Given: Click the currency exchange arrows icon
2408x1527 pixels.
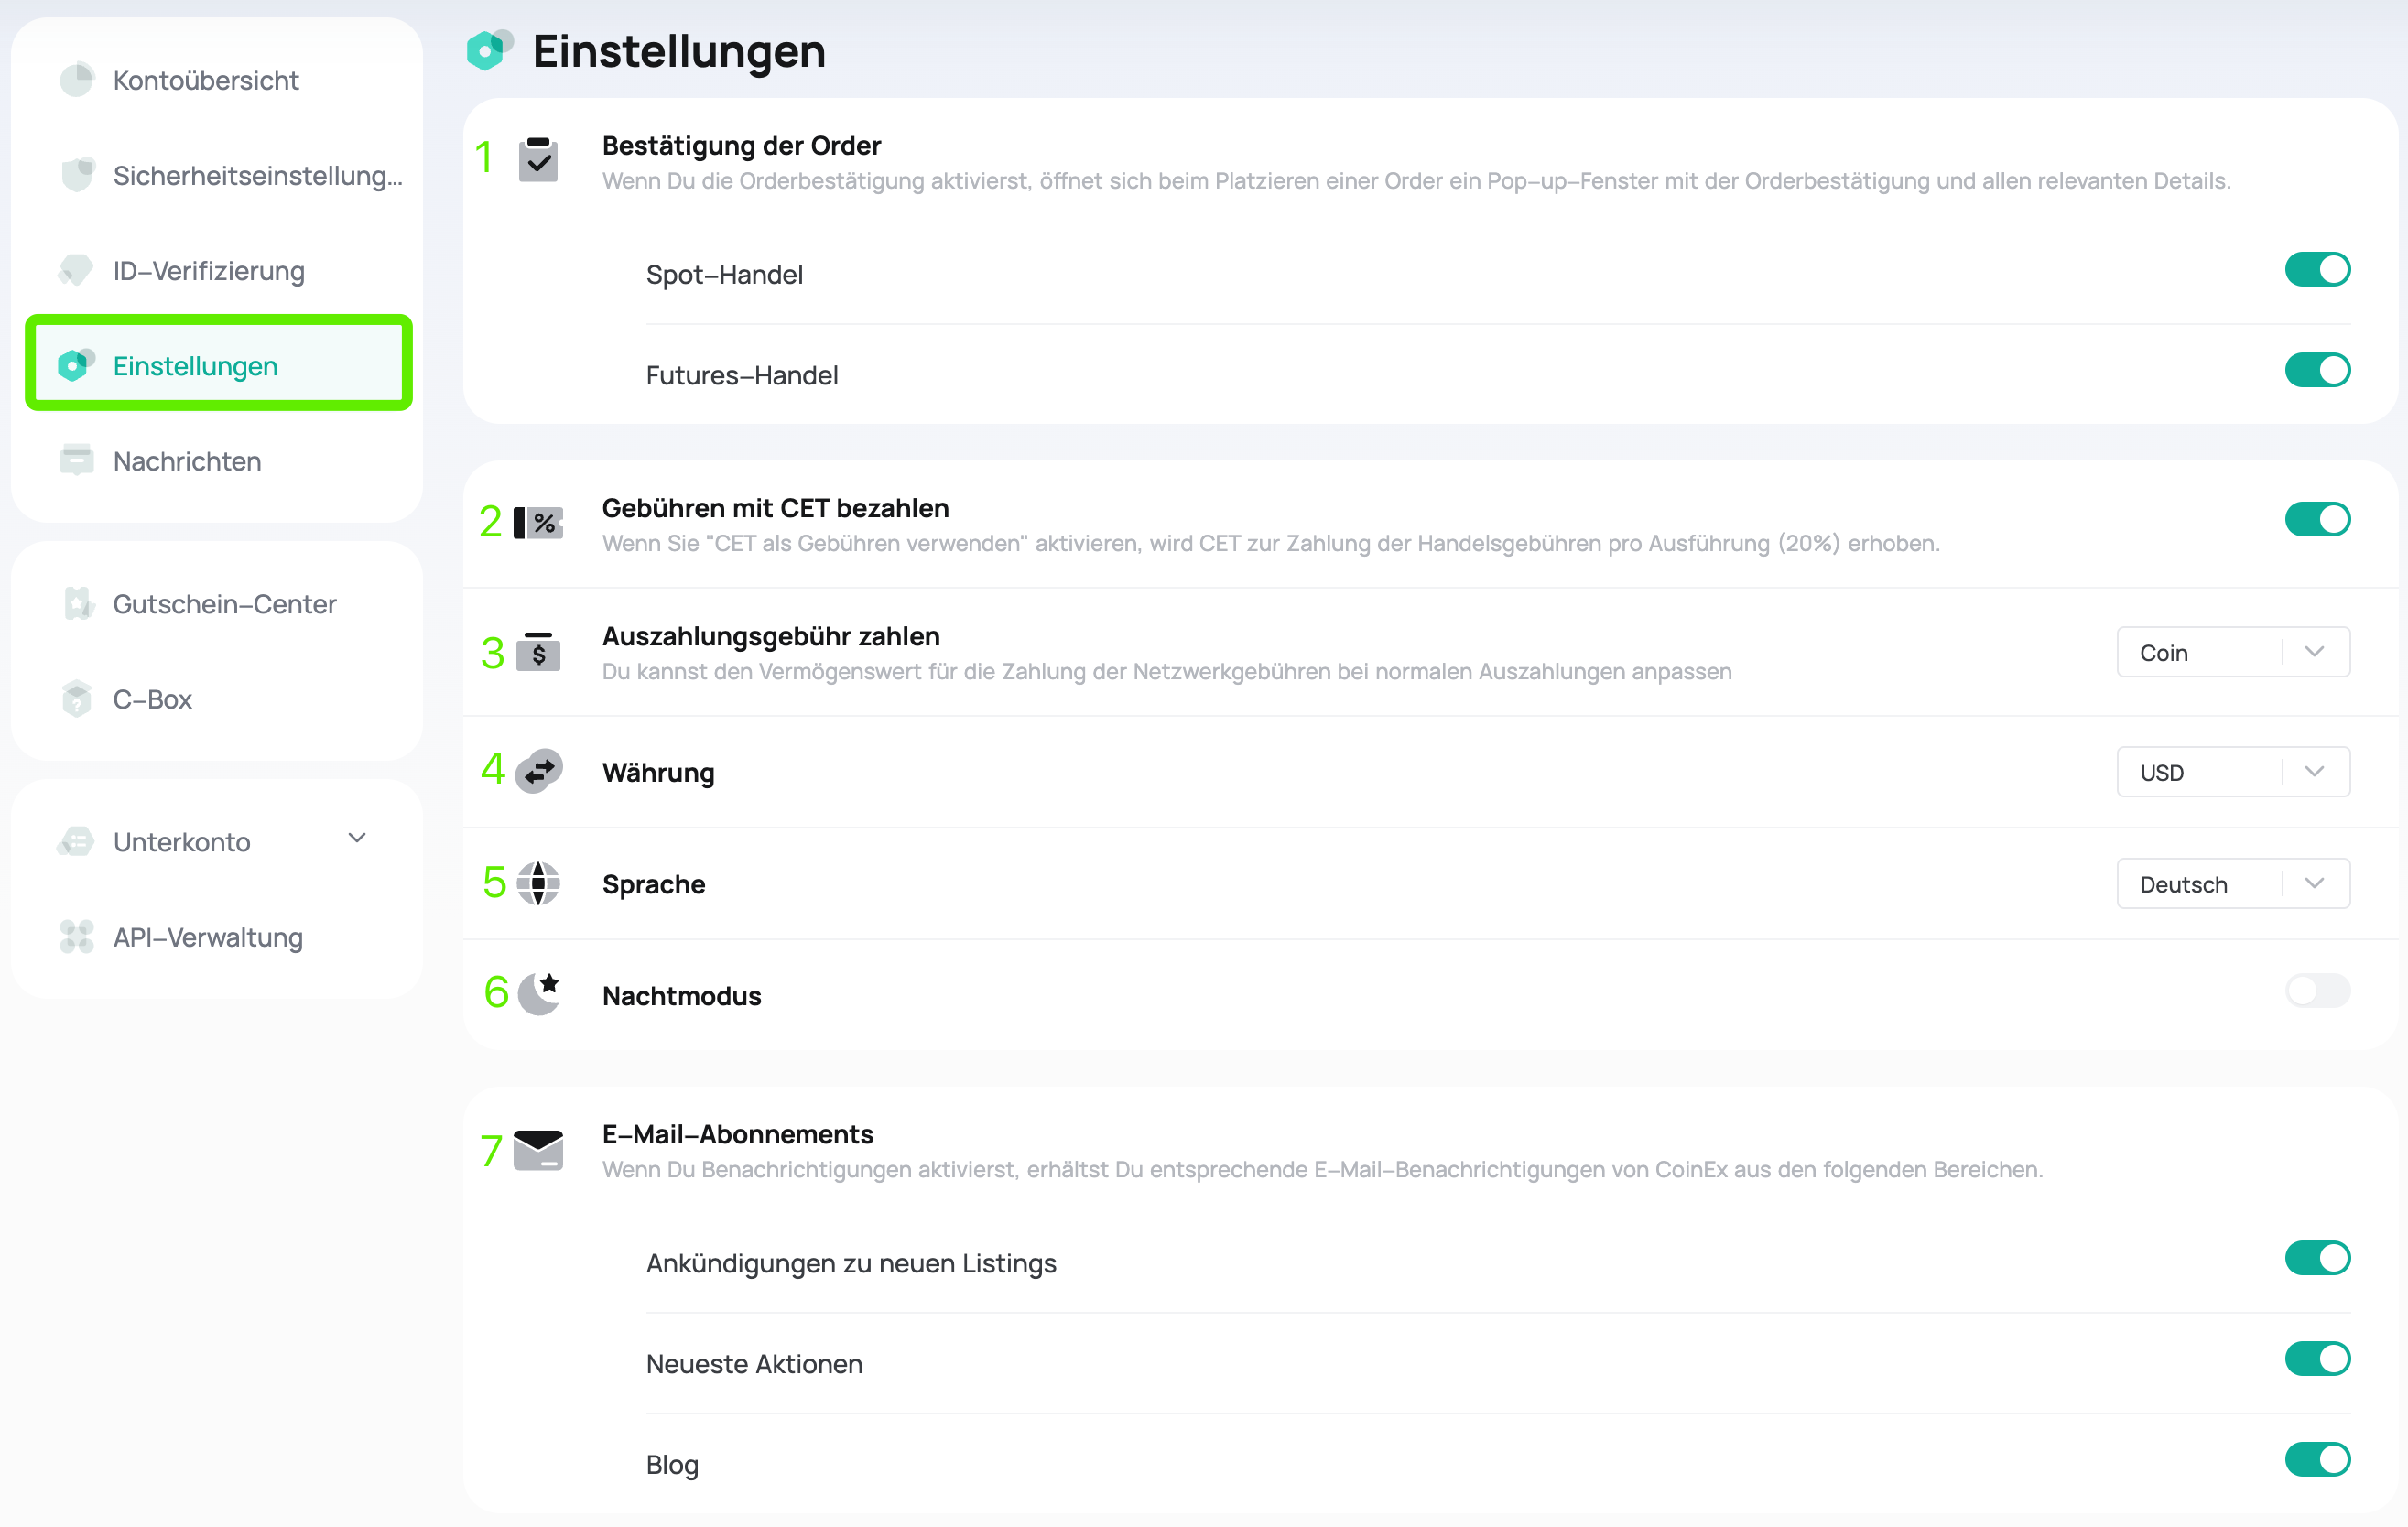Looking at the screenshot, I should point(539,771).
